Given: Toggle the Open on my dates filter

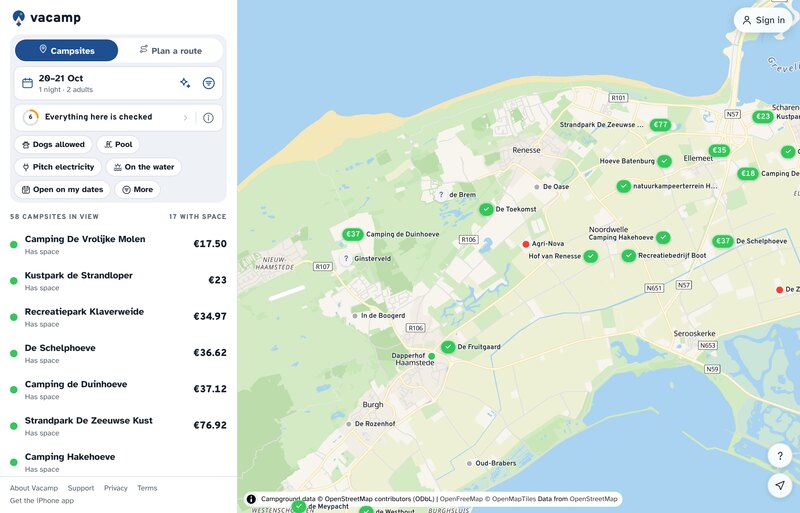Looking at the screenshot, I should [x=62, y=189].
